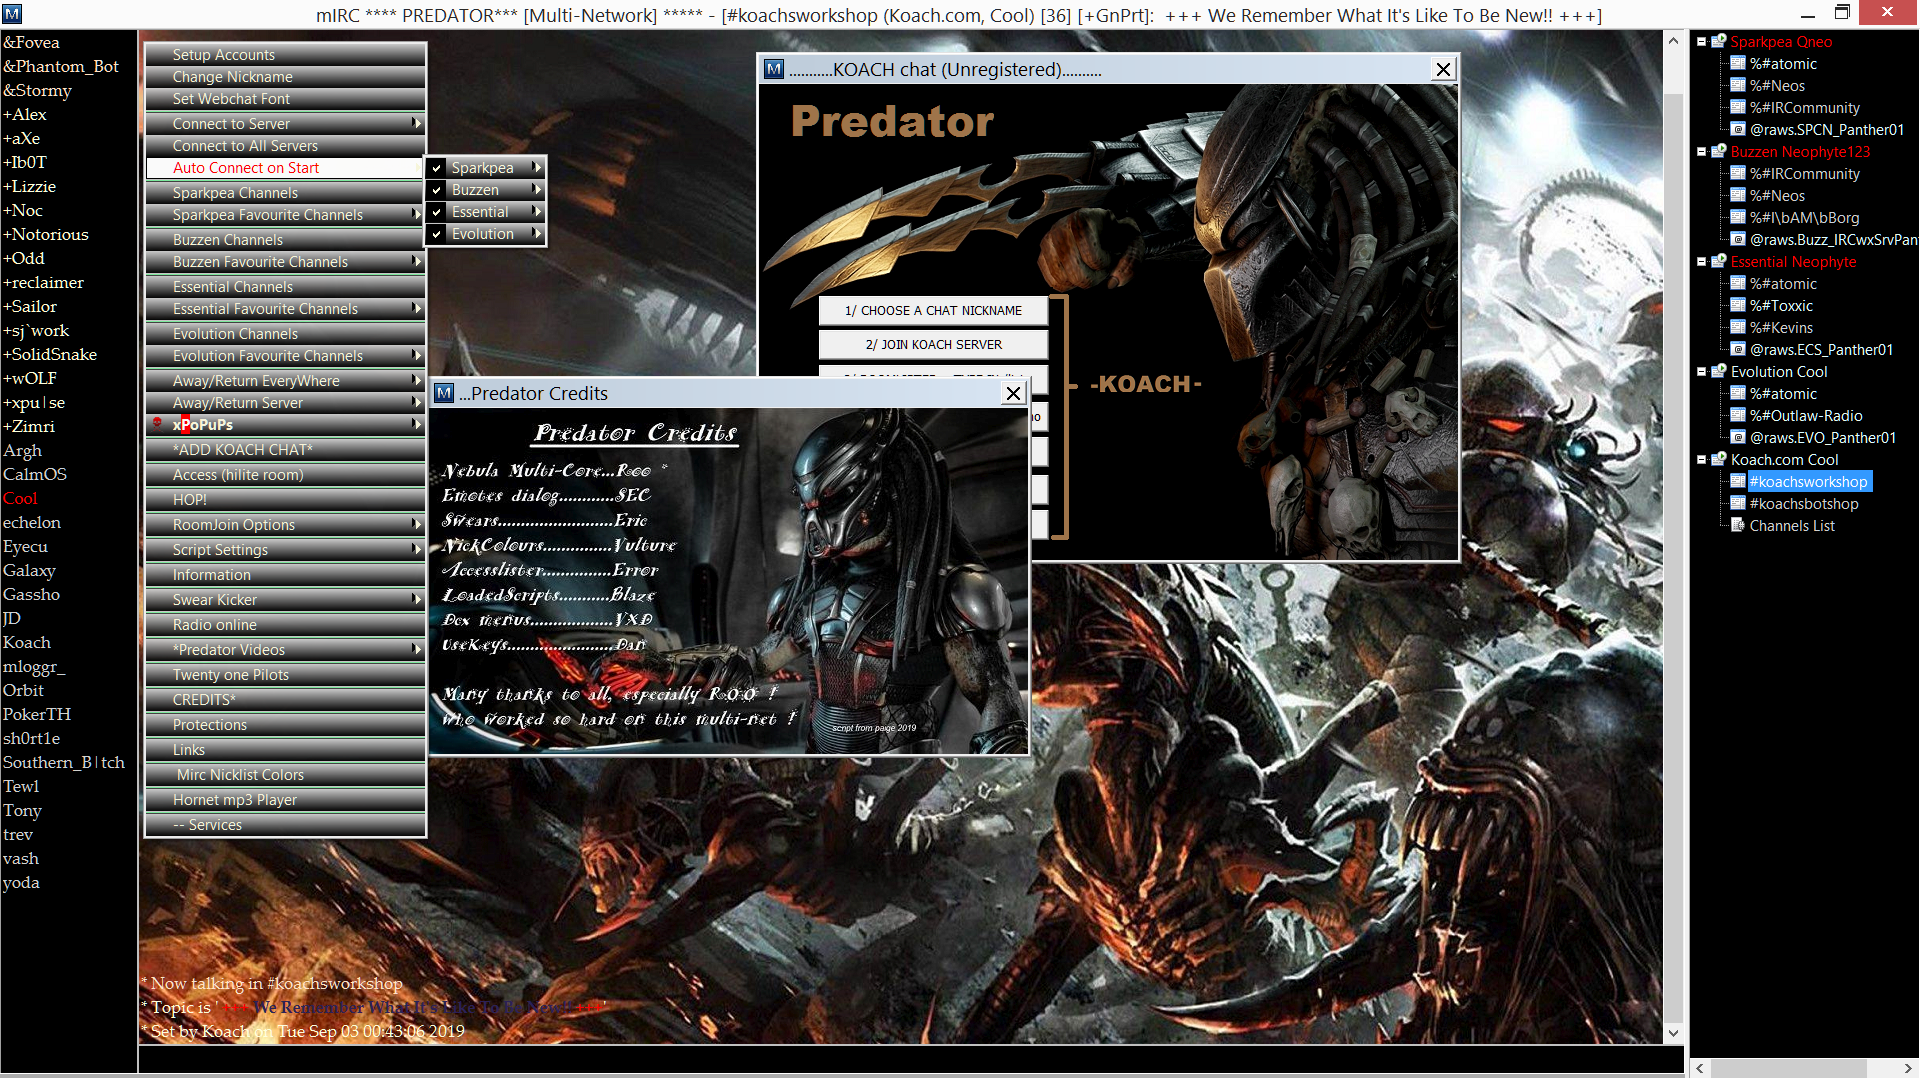
Task: Click the Buzzen Neophyte123 server icon
Action: pyautogui.click(x=1719, y=151)
